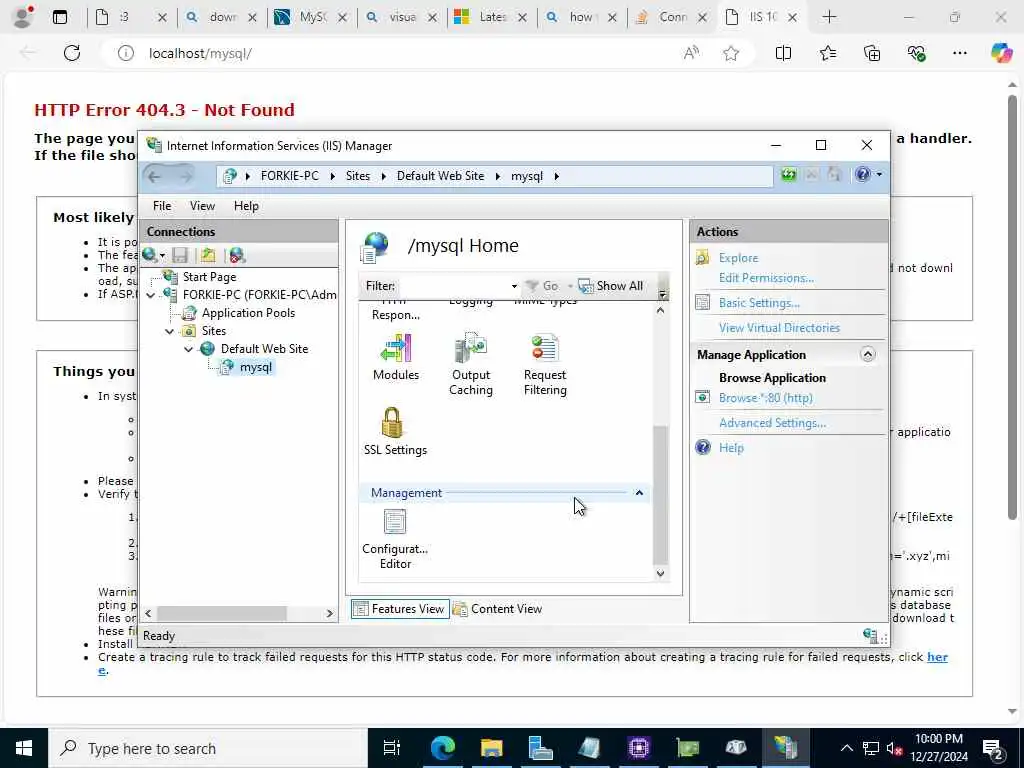Open the File menu
The width and height of the screenshot is (1024, 768).
pyautogui.click(x=162, y=206)
